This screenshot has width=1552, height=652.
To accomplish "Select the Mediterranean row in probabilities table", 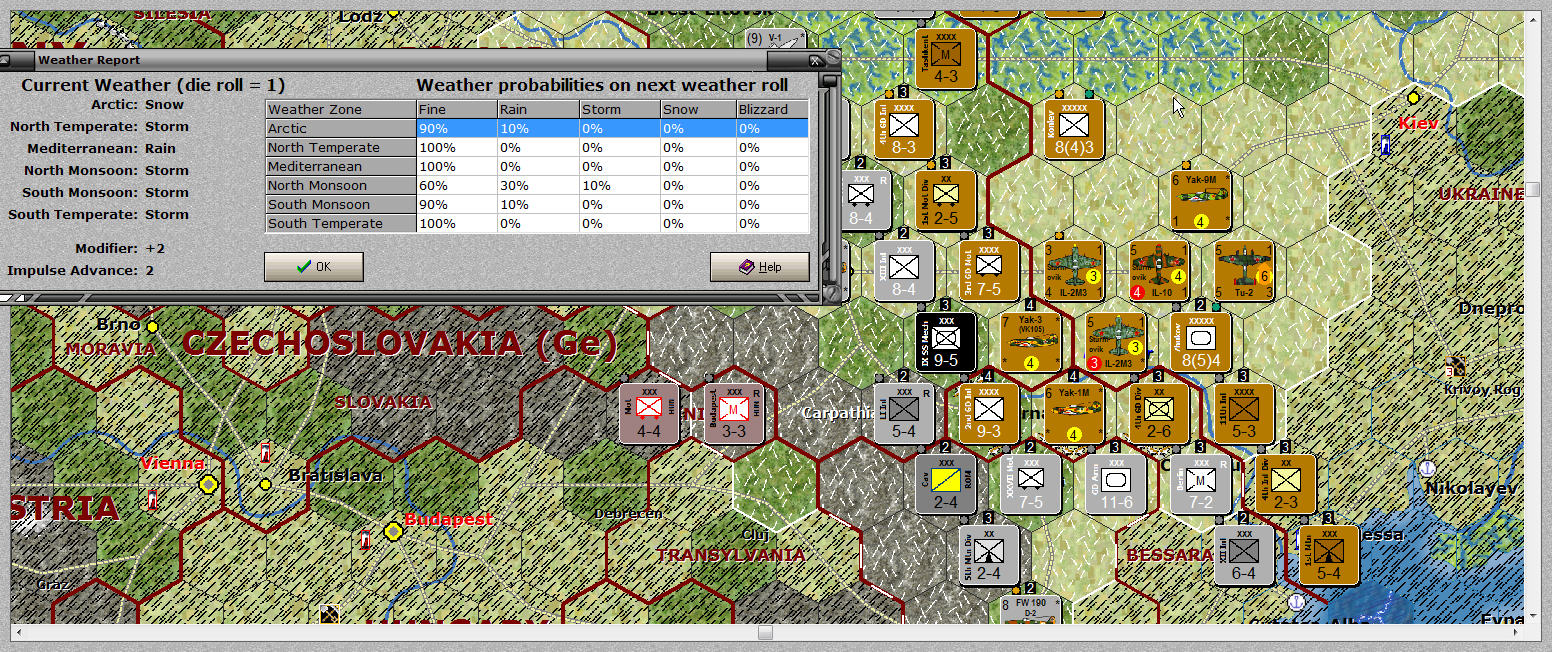I will point(536,166).
